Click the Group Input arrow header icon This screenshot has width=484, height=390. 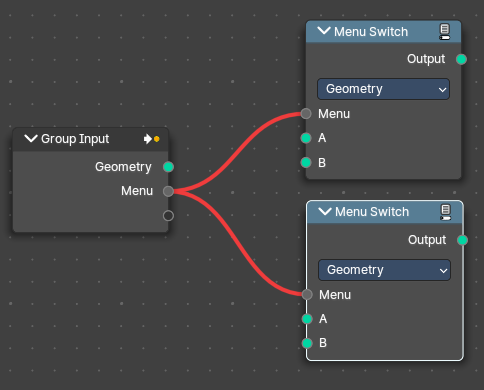pos(151,139)
